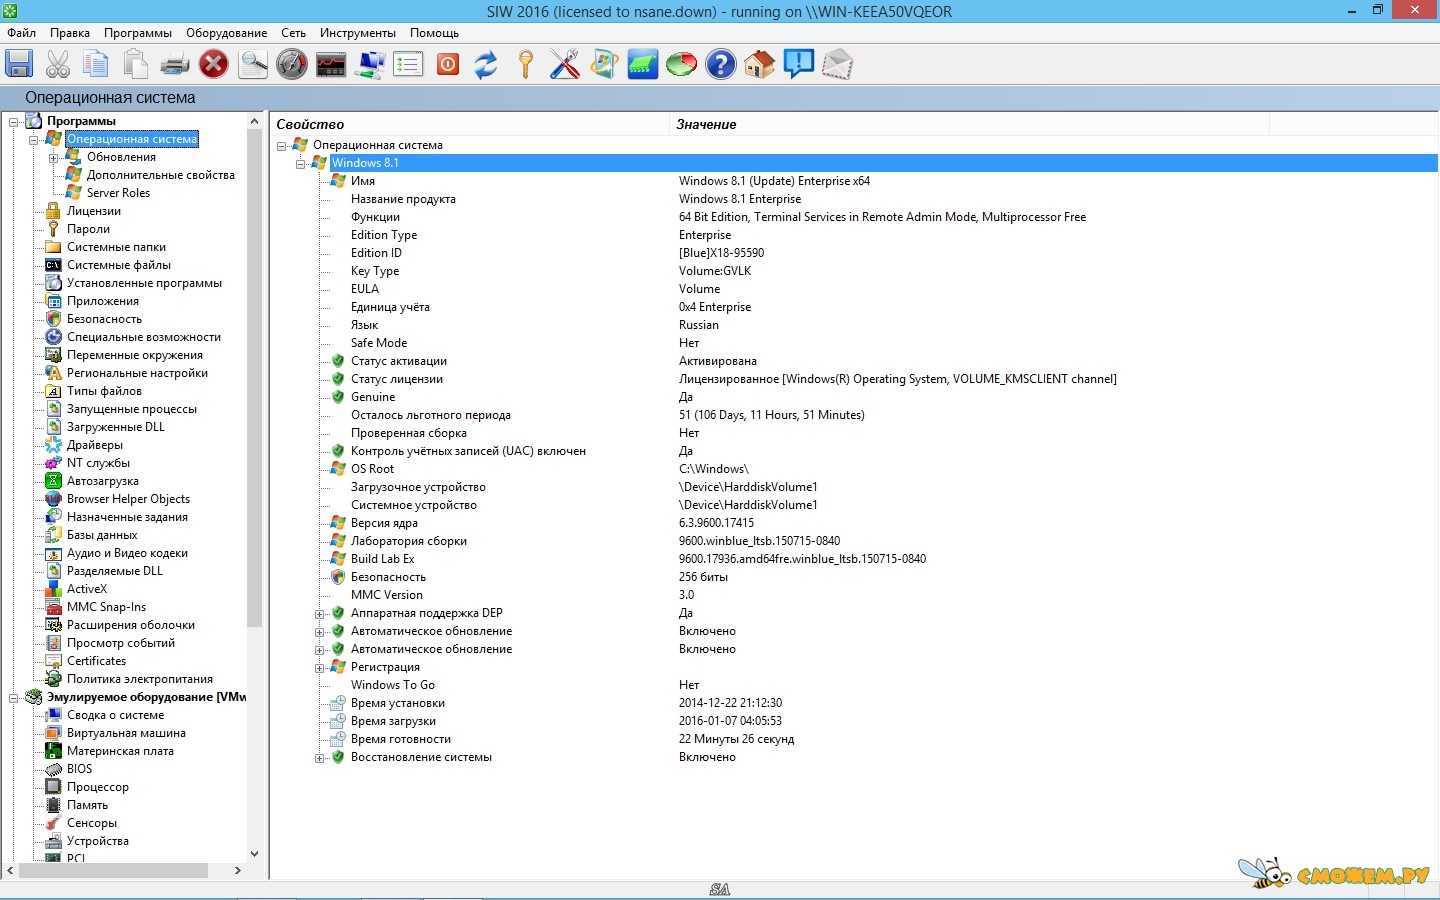Collapse the Программы tree node
Image resolution: width=1440 pixels, height=900 pixels.
[14, 122]
